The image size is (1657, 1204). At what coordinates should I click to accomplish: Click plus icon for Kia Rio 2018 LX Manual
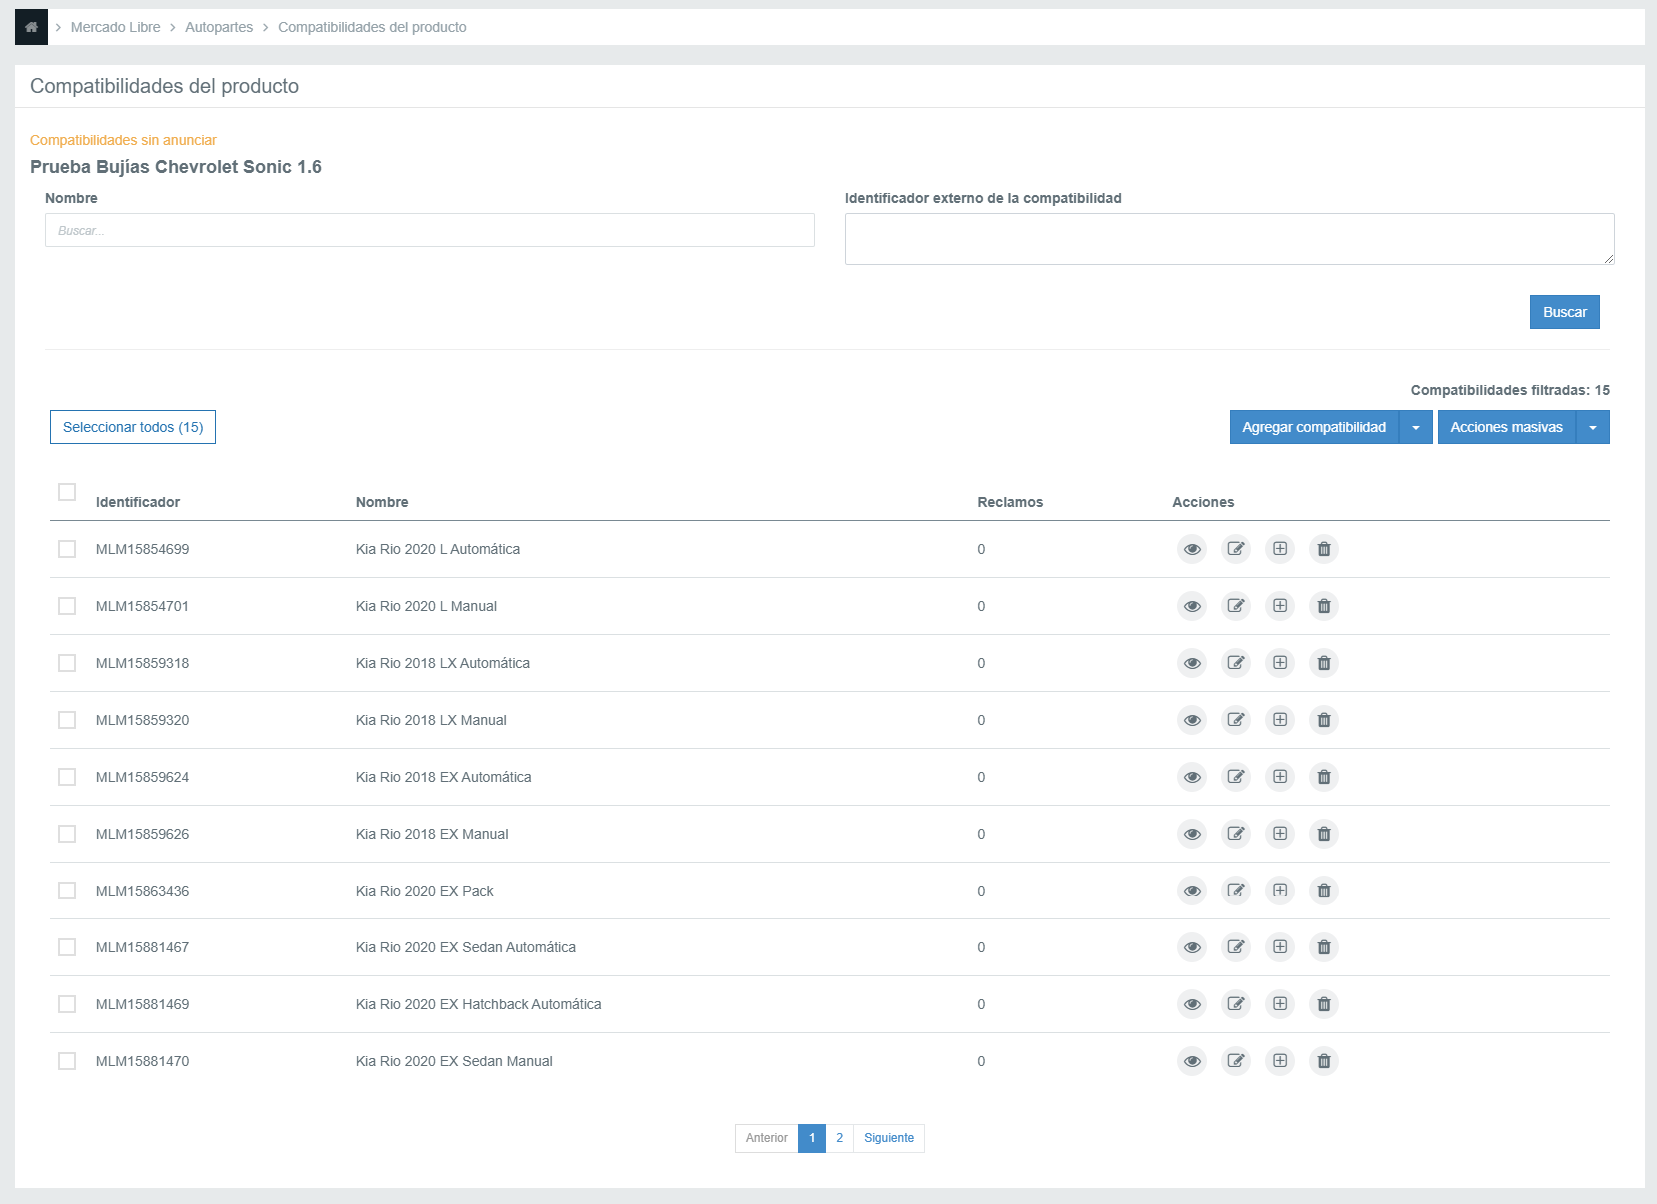coord(1280,720)
